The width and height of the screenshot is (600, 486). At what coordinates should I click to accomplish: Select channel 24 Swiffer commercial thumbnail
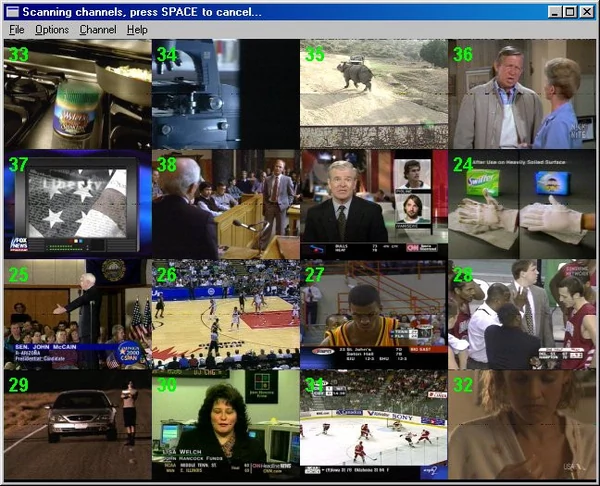pos(522,204)
